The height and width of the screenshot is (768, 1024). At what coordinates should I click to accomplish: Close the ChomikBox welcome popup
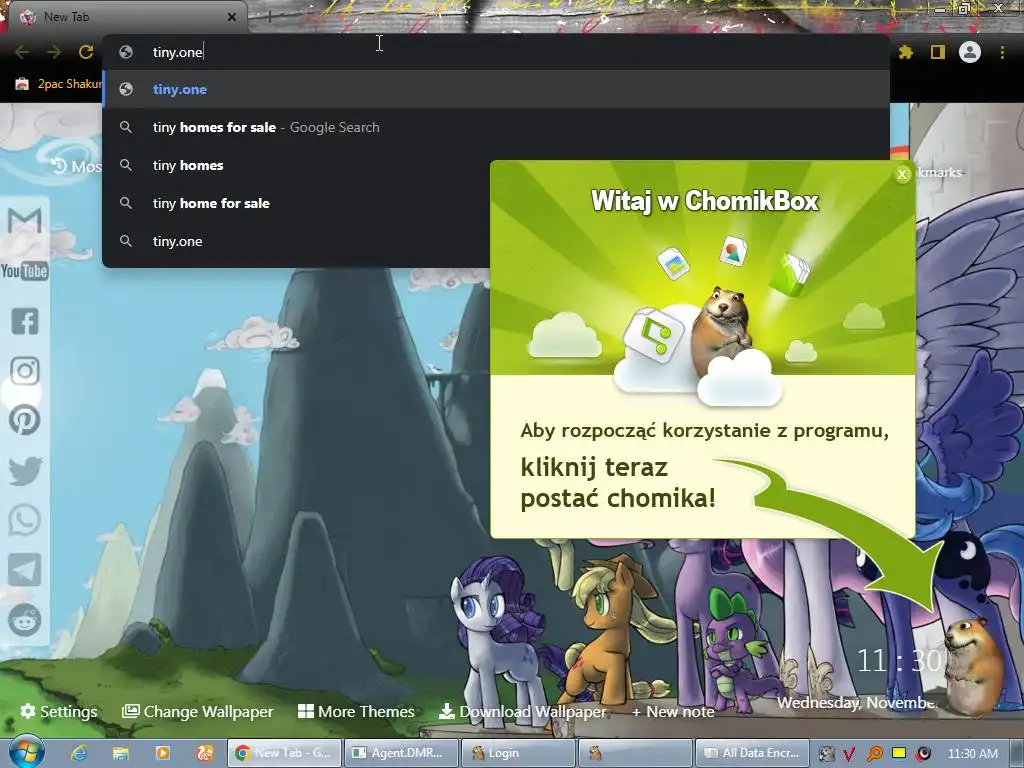pyautogui.click(x=902, y=174)
